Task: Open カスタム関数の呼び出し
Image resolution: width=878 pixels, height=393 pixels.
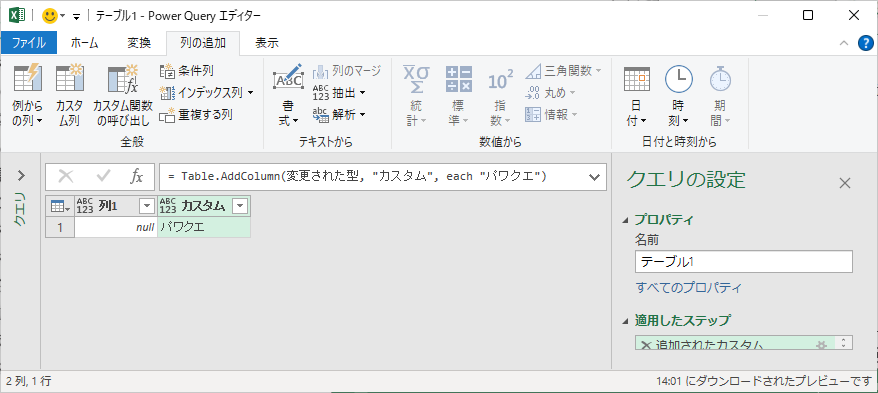Action: [x=123, y=96]
